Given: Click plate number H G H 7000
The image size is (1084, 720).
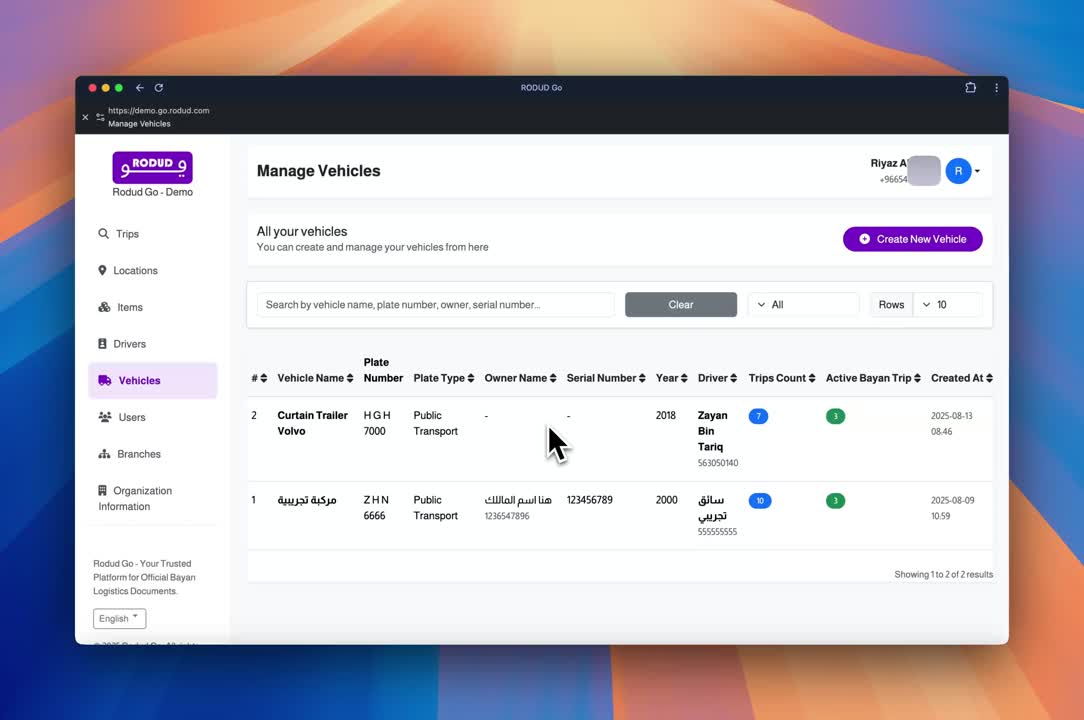Looking at the screenshot, I should [377, 423].
